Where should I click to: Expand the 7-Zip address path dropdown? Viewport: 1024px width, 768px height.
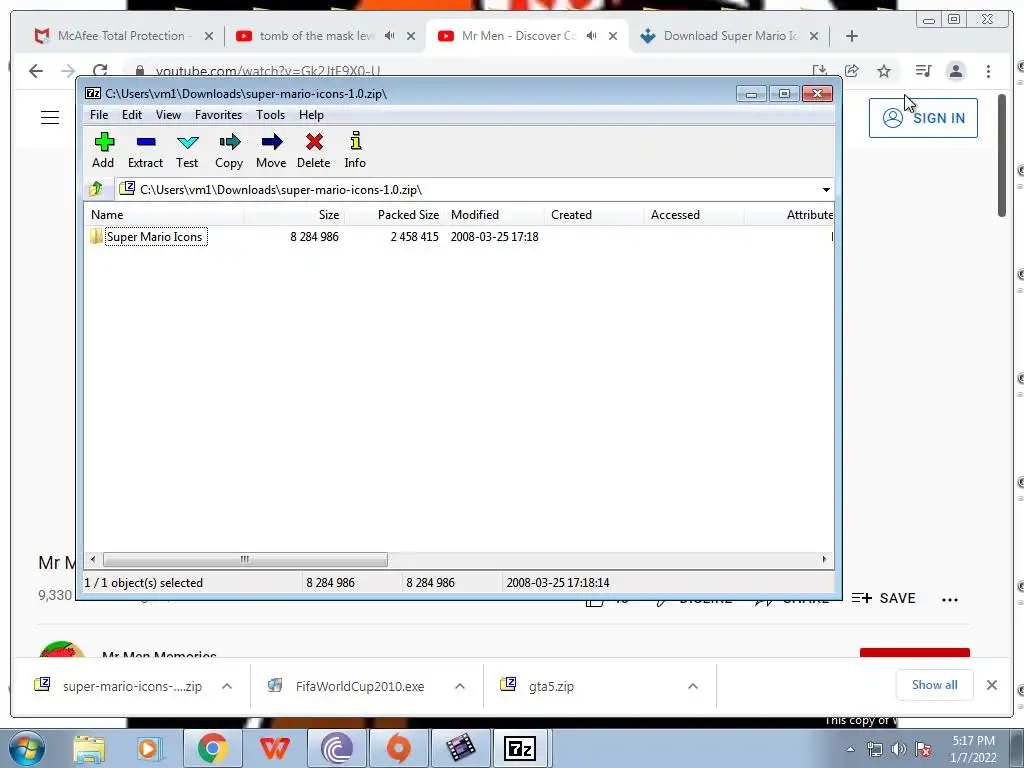point(826,189)
